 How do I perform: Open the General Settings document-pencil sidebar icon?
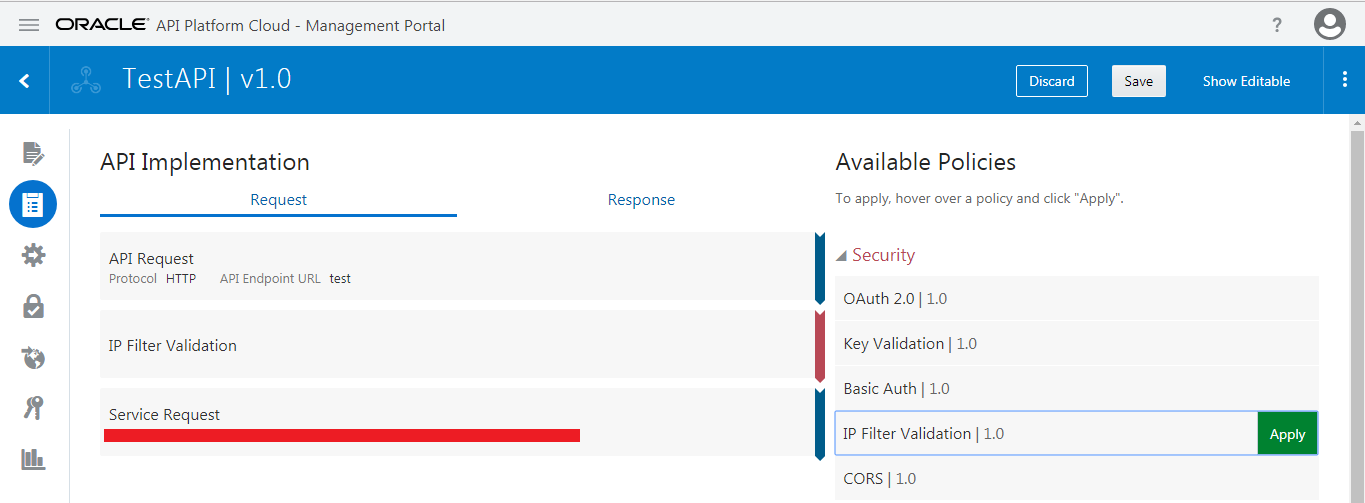pos(33,153)
